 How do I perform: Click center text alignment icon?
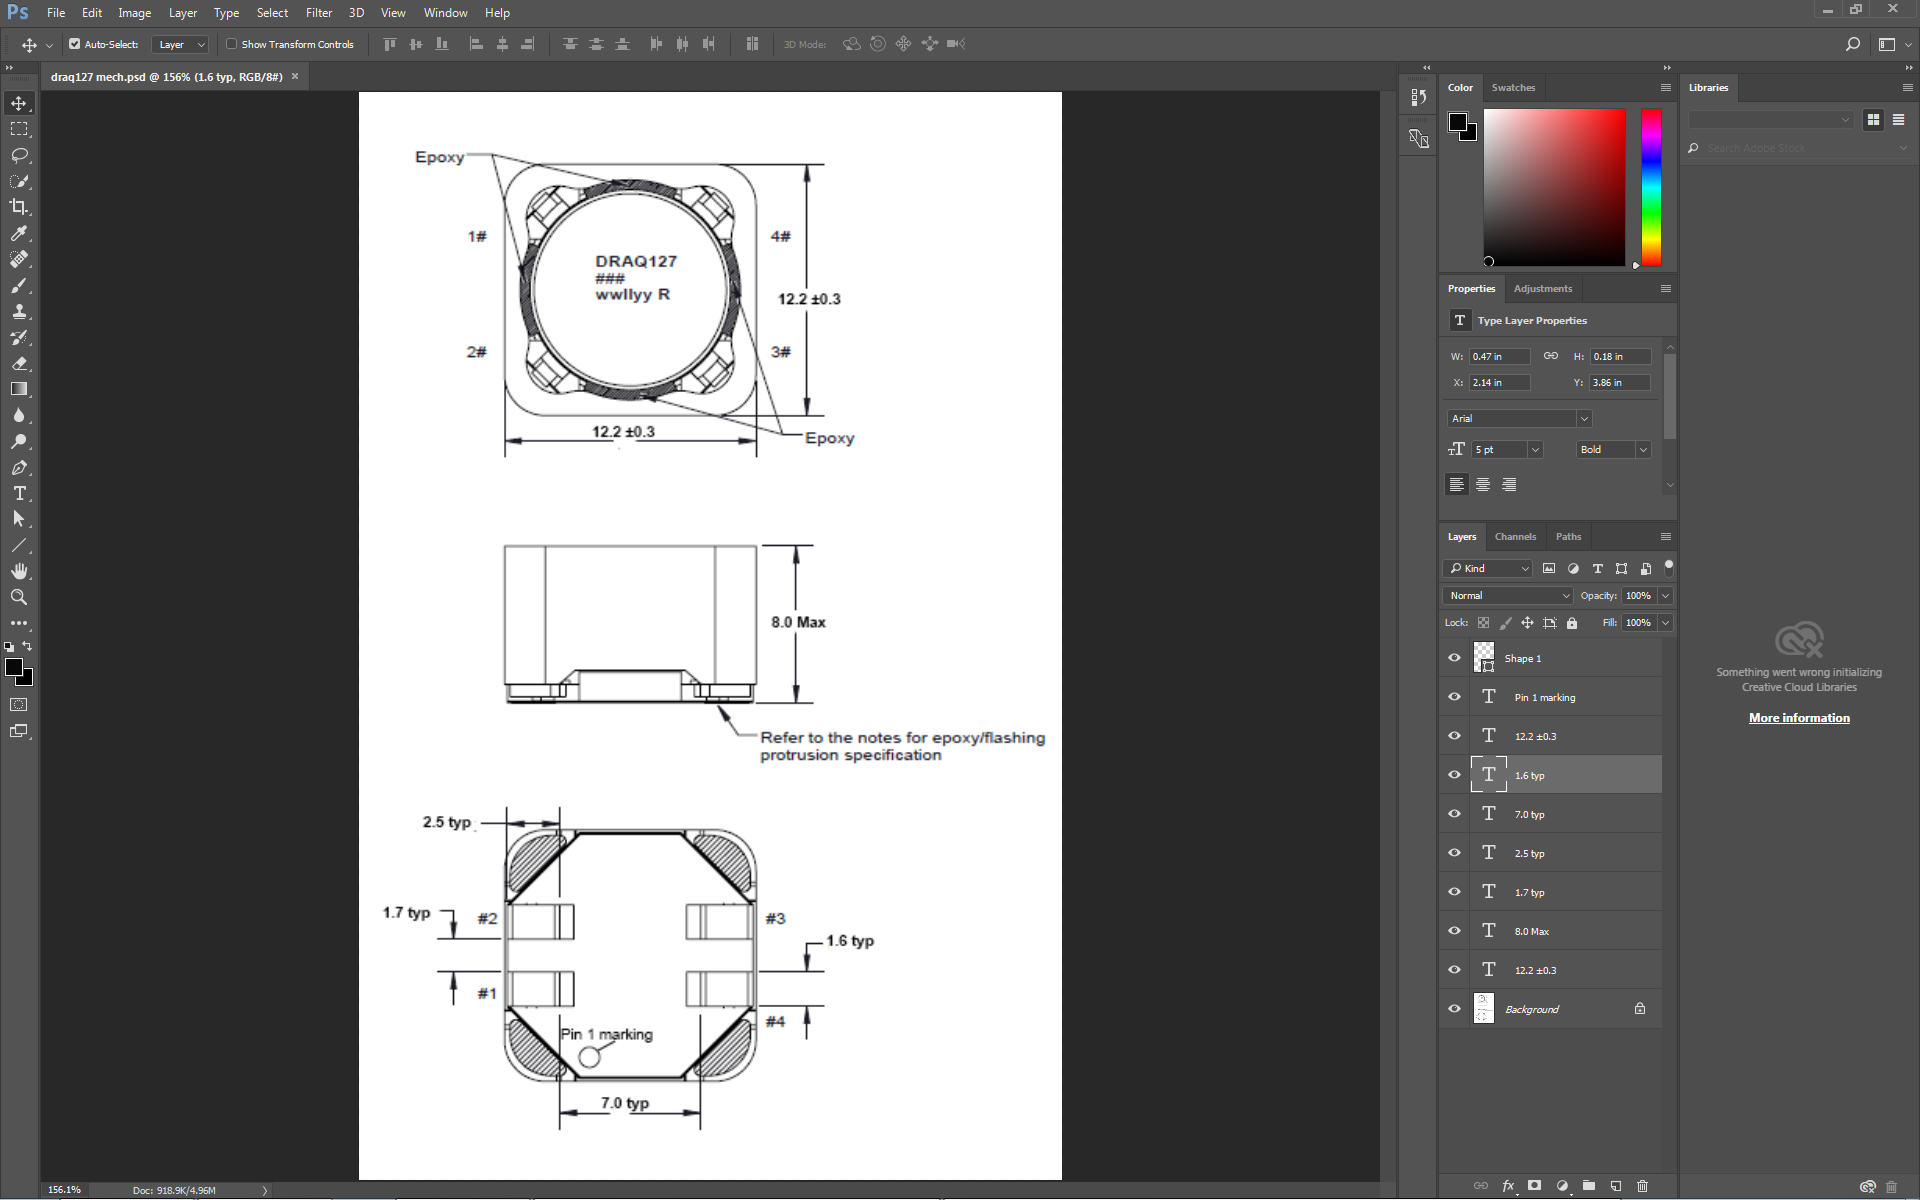(x=1483, y=484)
